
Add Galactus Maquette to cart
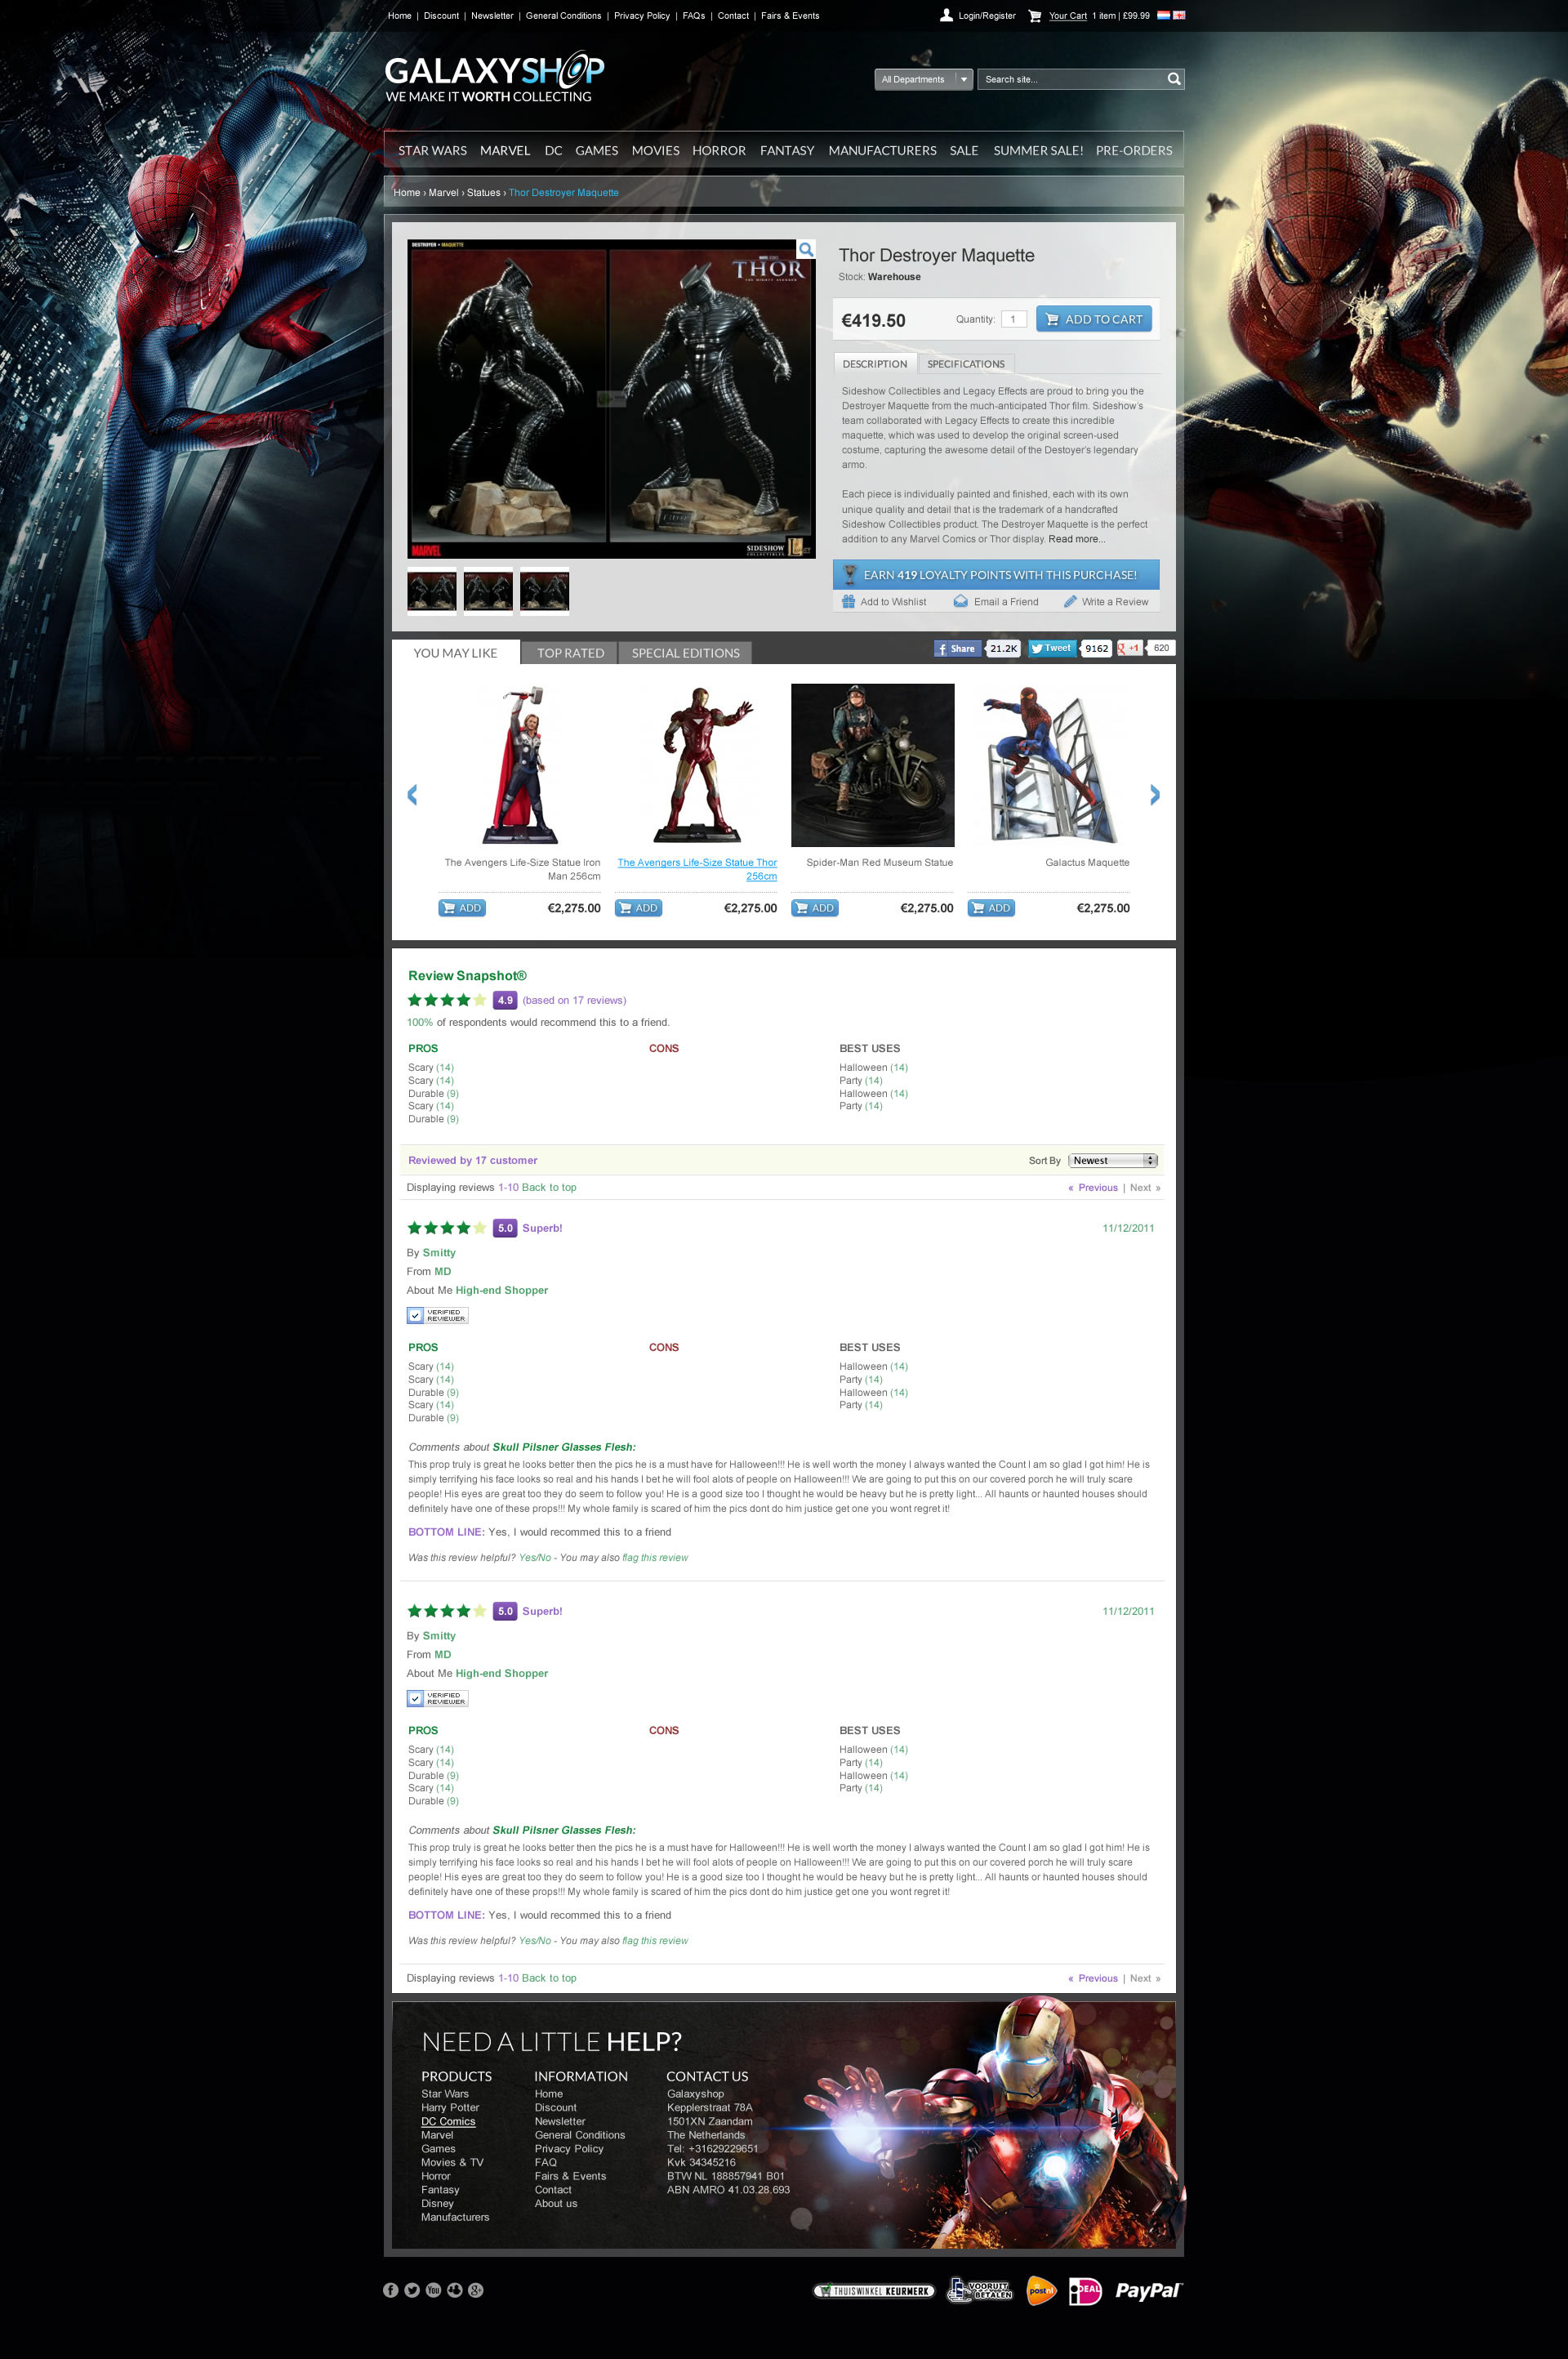click(991, 908)
